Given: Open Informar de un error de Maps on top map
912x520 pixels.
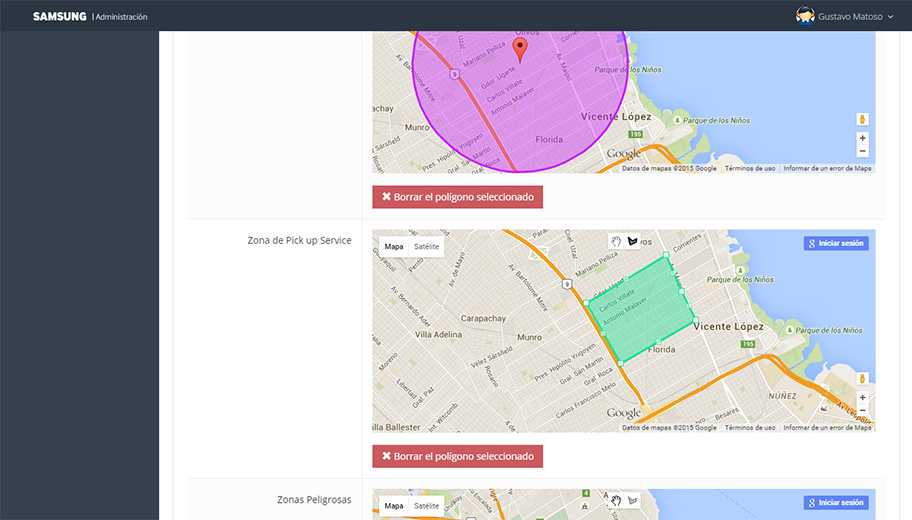Looking at the screenshot, I should (827, 169).
